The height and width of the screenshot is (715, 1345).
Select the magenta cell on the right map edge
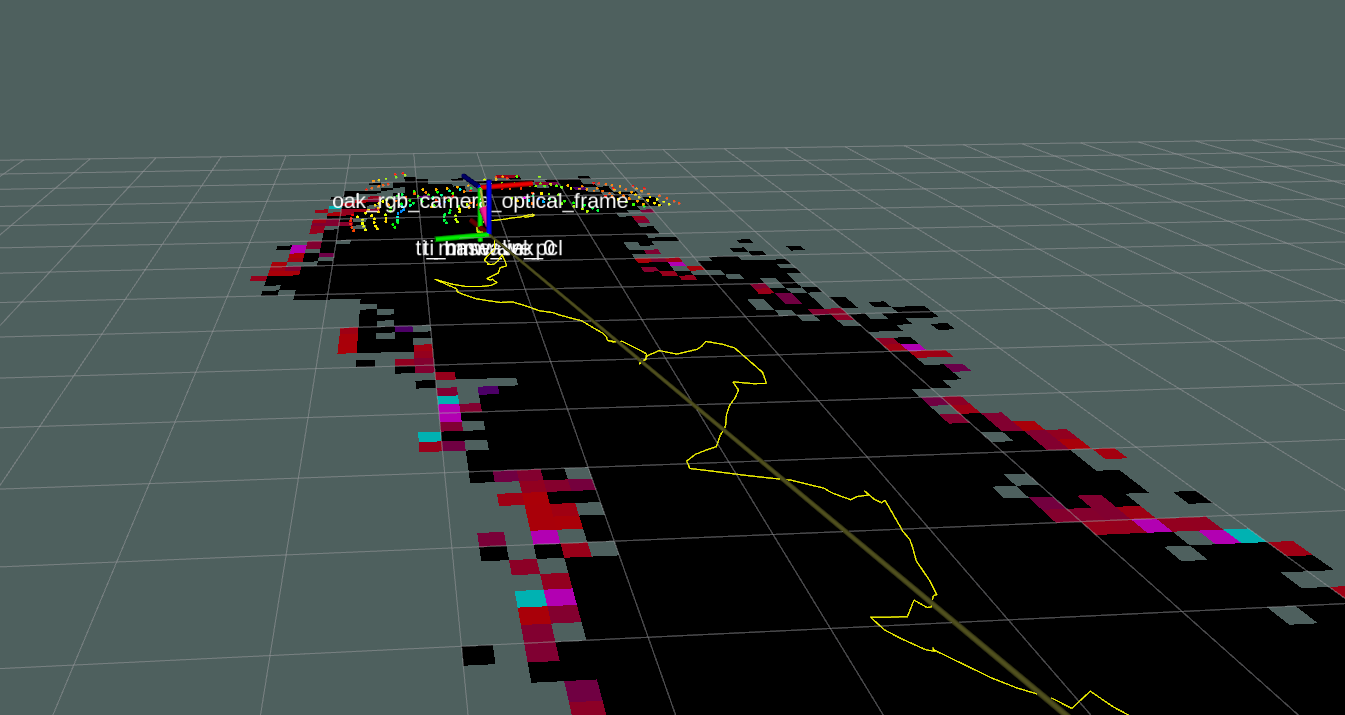(1150, 524)
